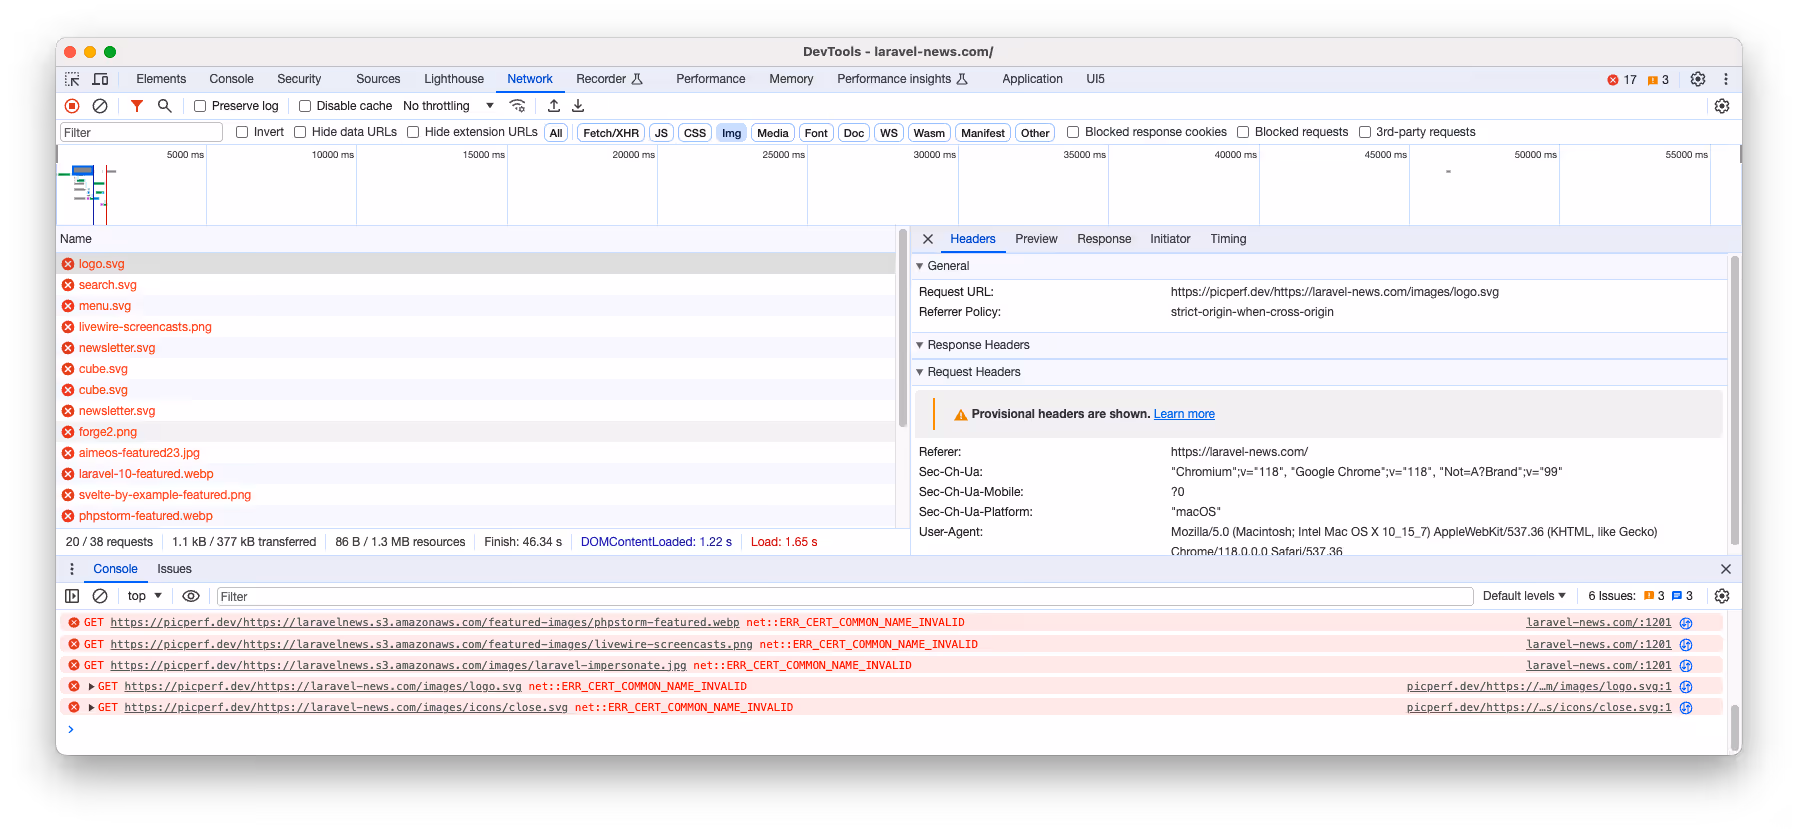1798x829 pixels.
Task: Follow the Learn more link
Action: (1184, 414)
